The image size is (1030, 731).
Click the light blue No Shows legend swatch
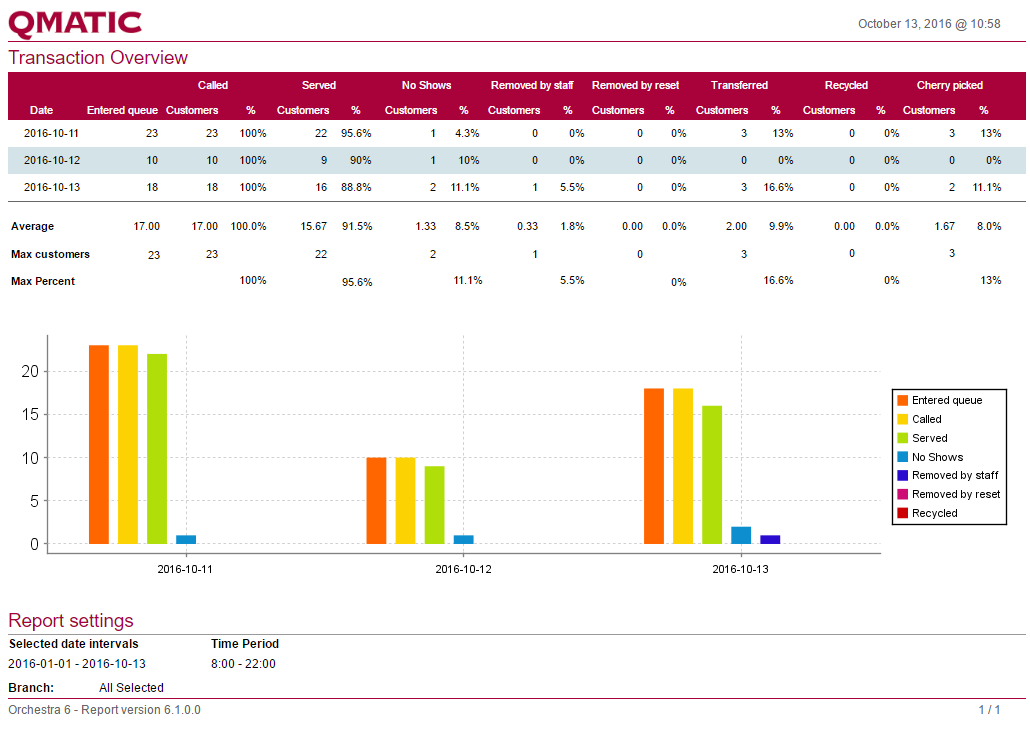pyautogui.click(x=902, y=457)
